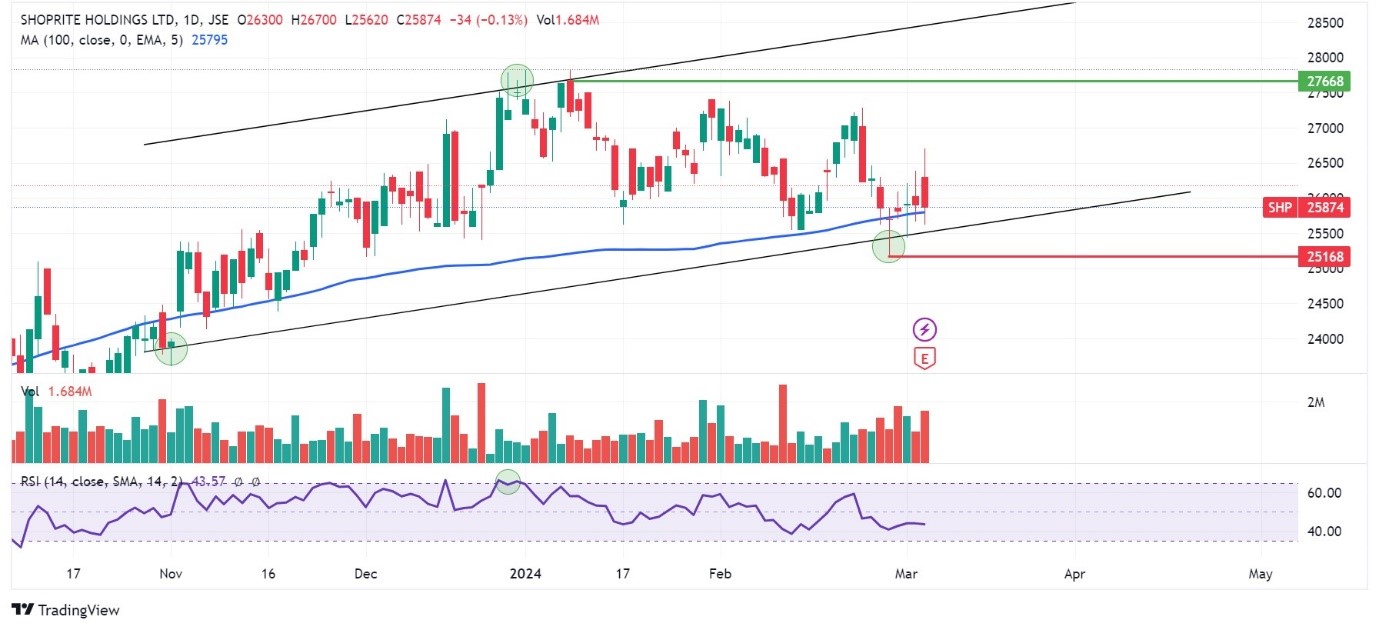Select the Vol 1.684M volume legend
The height and width of the screenshot is (630, 1379).
(58, 392)
